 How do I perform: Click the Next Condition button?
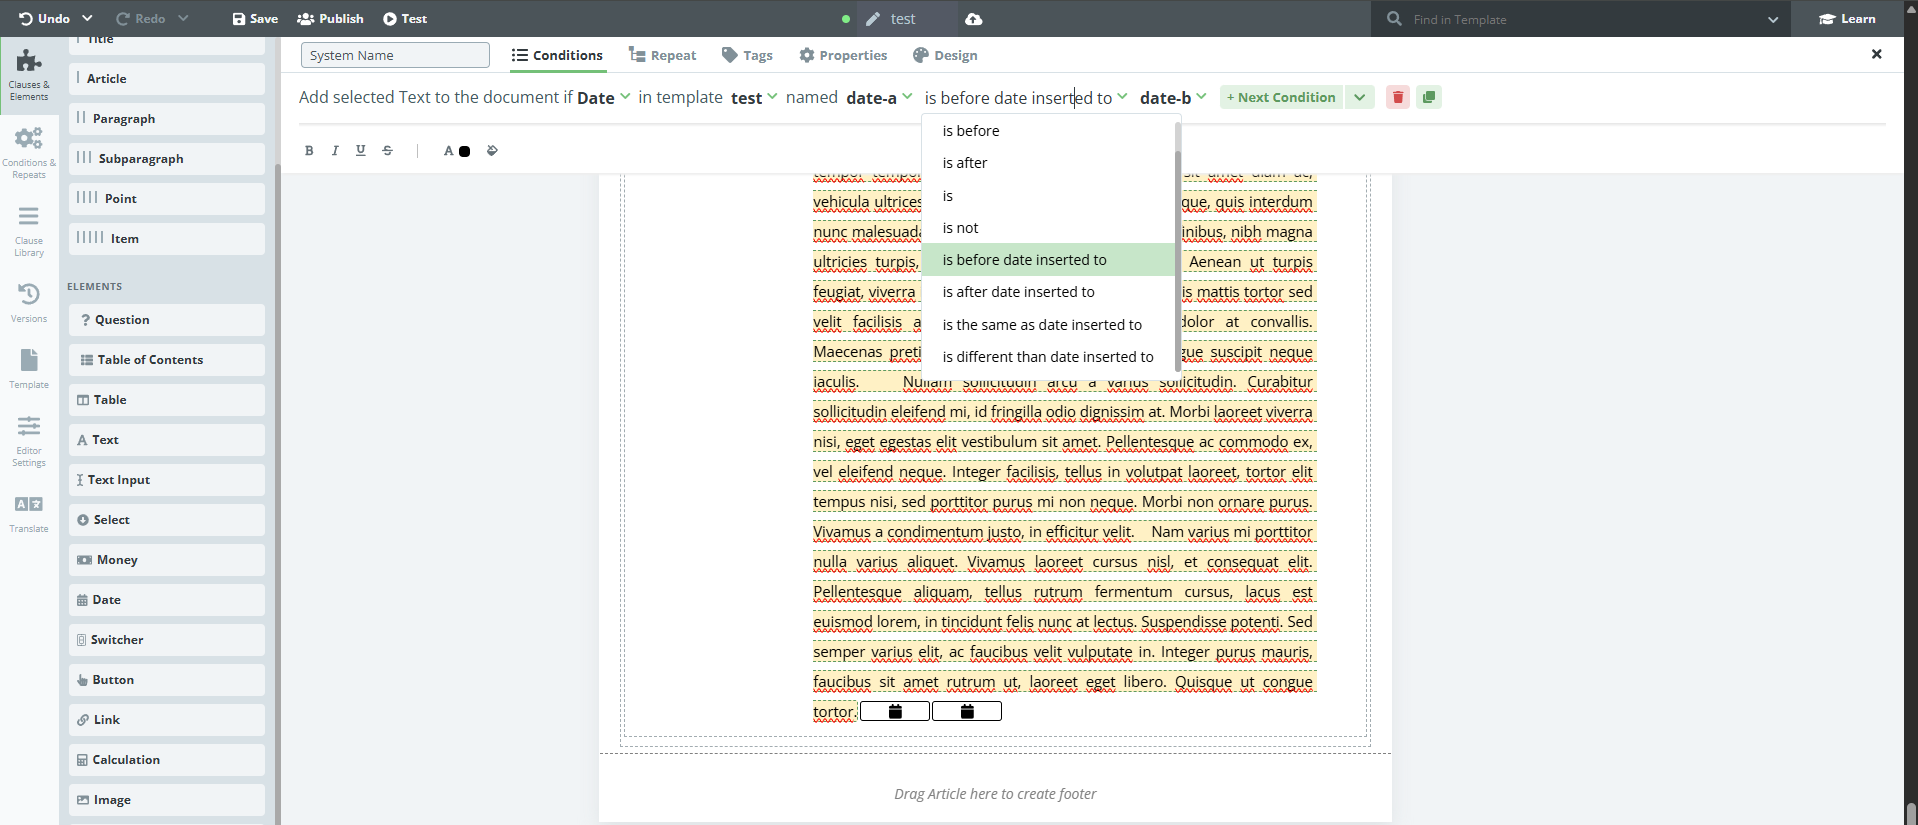[1280, 97]
